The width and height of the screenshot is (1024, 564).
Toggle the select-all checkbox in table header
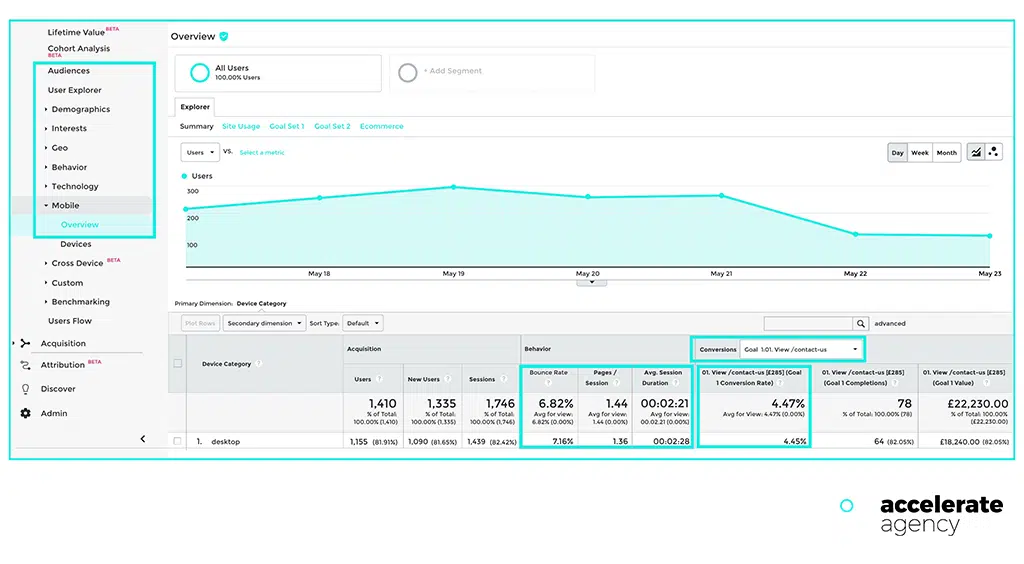pyautogui.click(x=178, y=363)
